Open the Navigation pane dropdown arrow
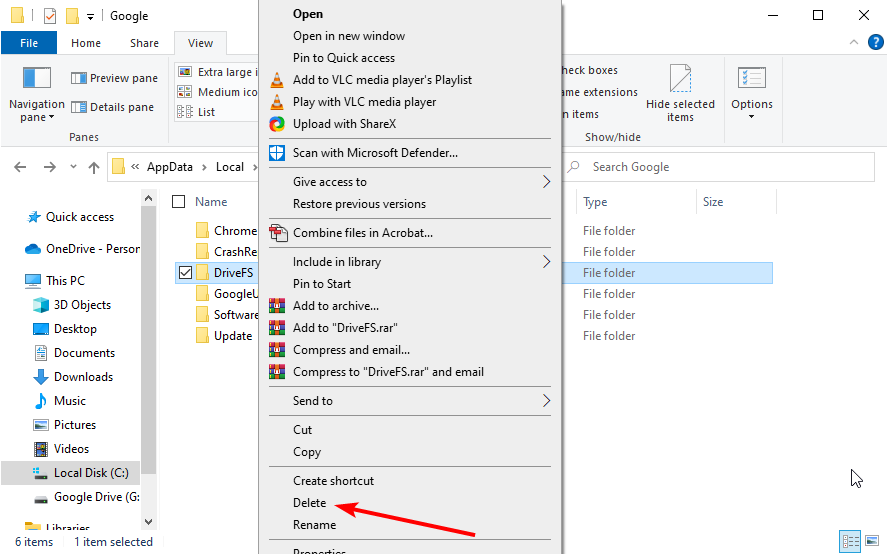This screenshot has height=554, width=888. click(x=52, y=117)
